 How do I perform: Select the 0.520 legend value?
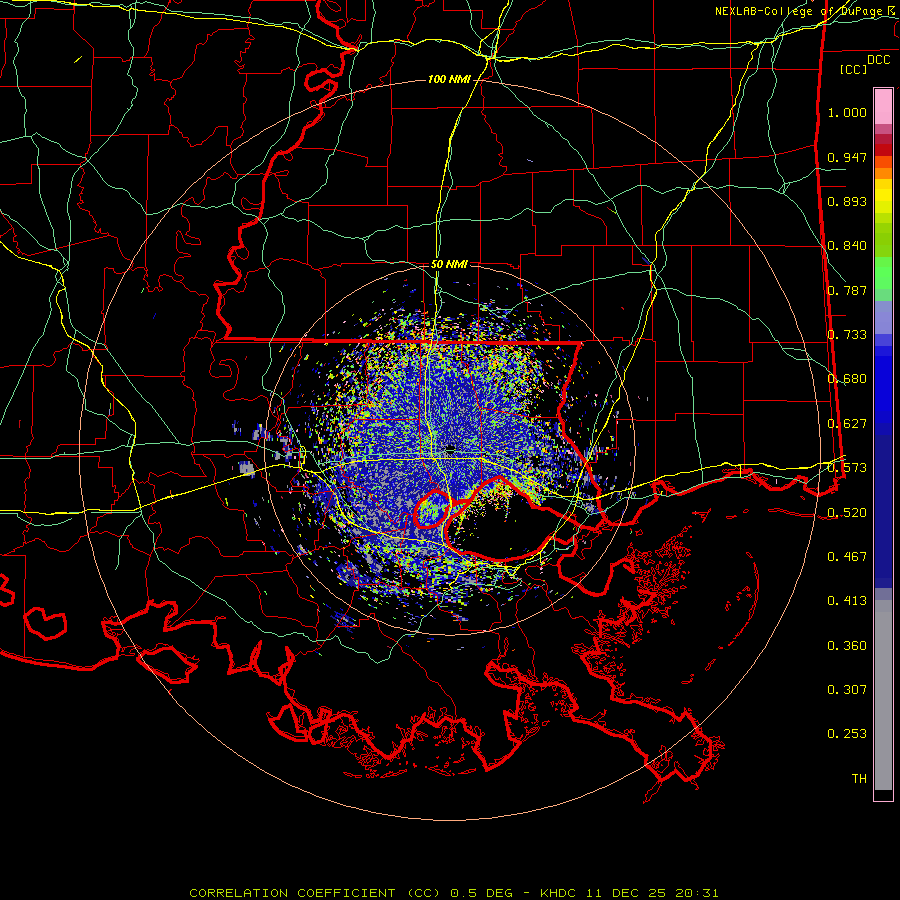(847, 513)
